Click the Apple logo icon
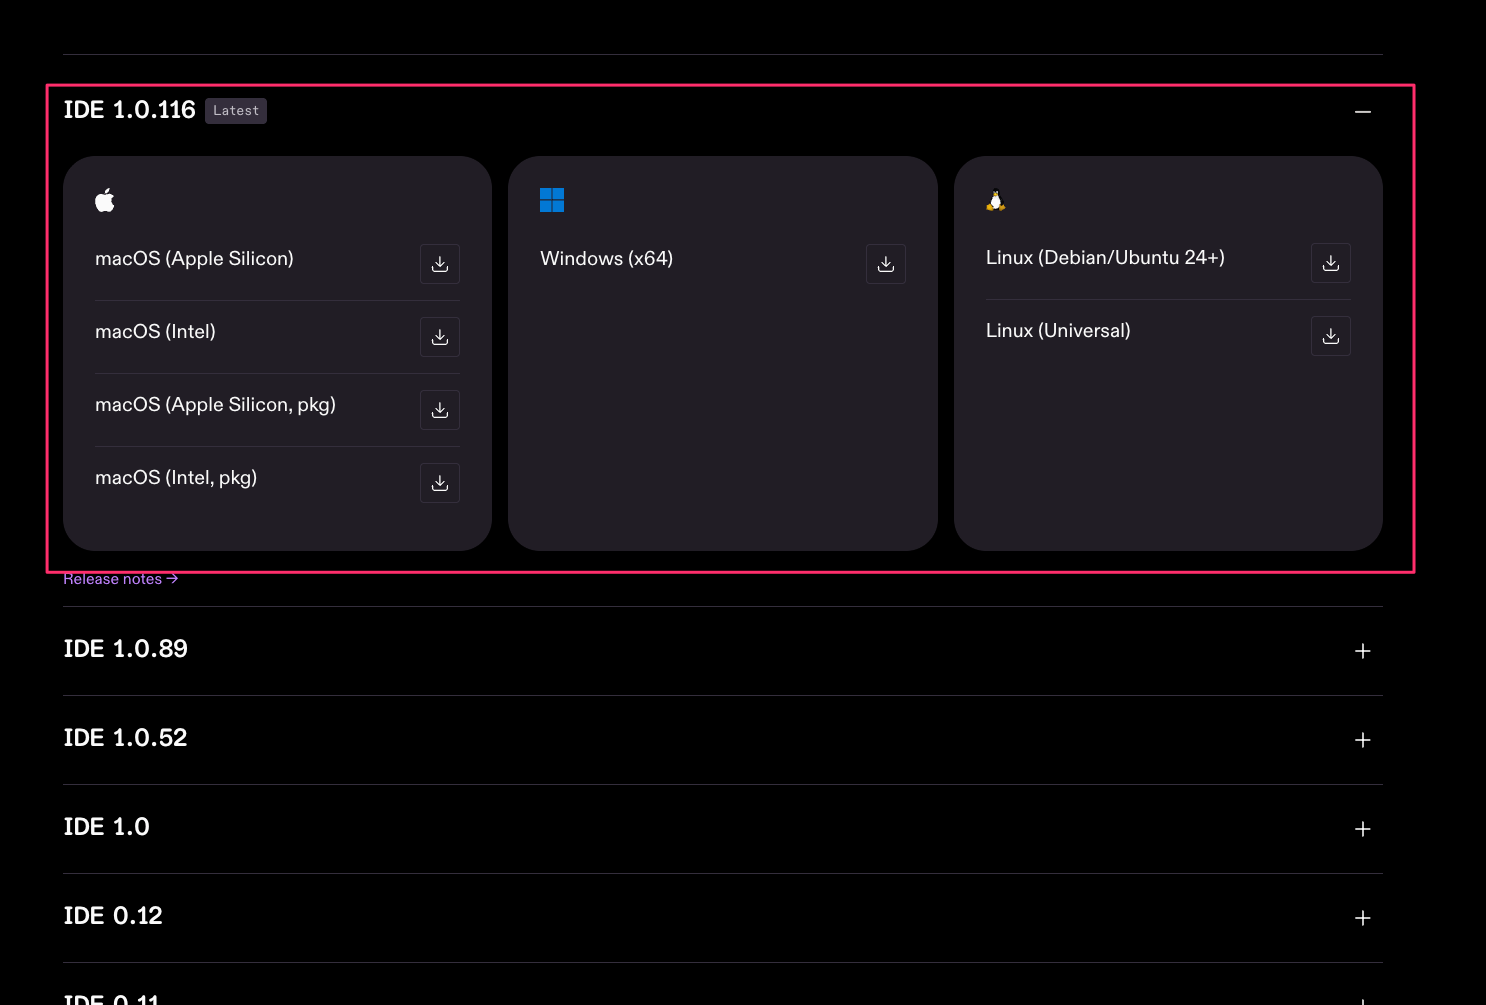 [105, 200]
